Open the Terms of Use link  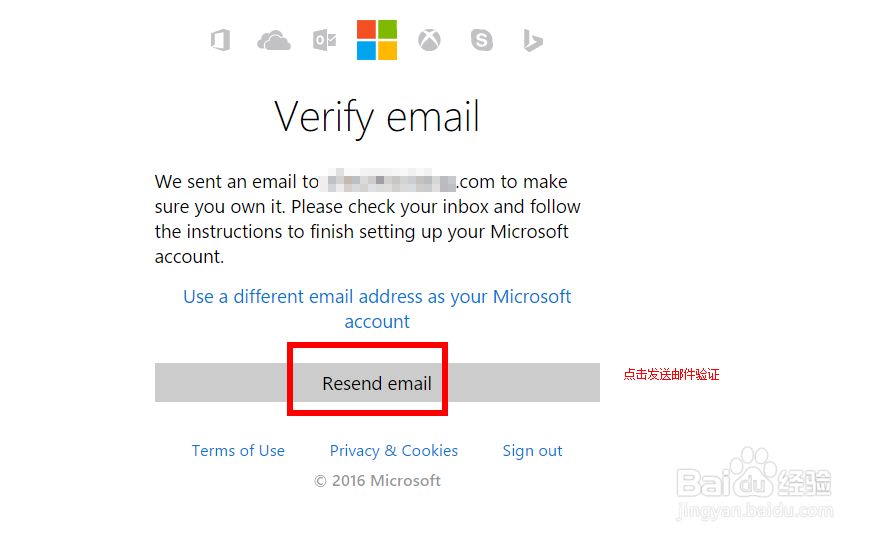point(238,451)
